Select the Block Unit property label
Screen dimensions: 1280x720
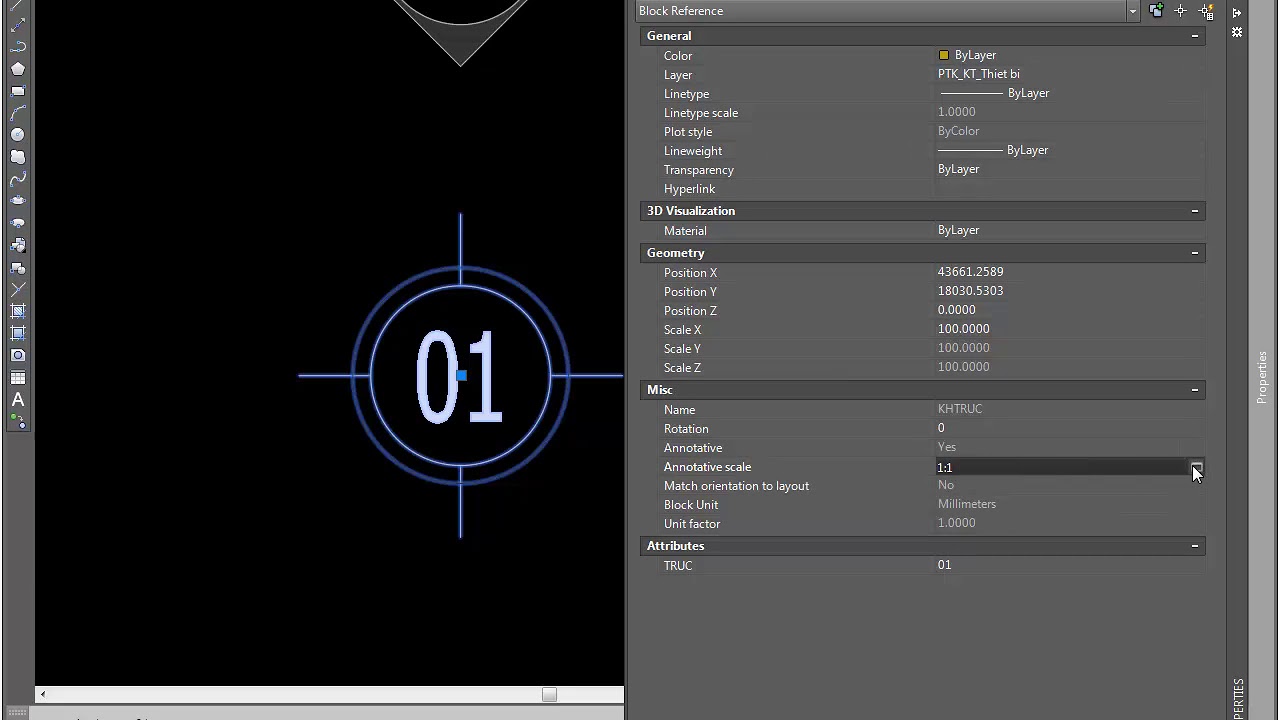point(691,505)
